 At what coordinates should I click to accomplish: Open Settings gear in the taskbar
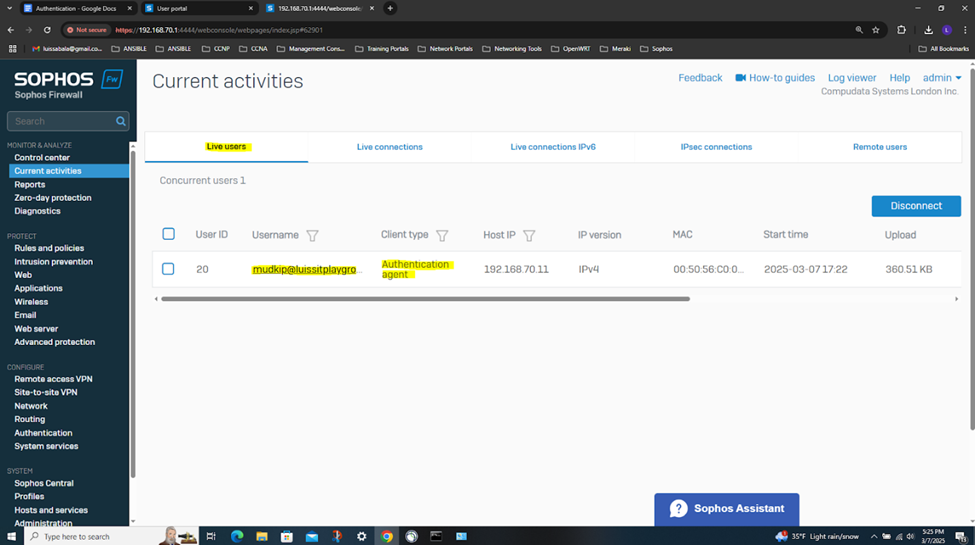[x=362, y=536]
